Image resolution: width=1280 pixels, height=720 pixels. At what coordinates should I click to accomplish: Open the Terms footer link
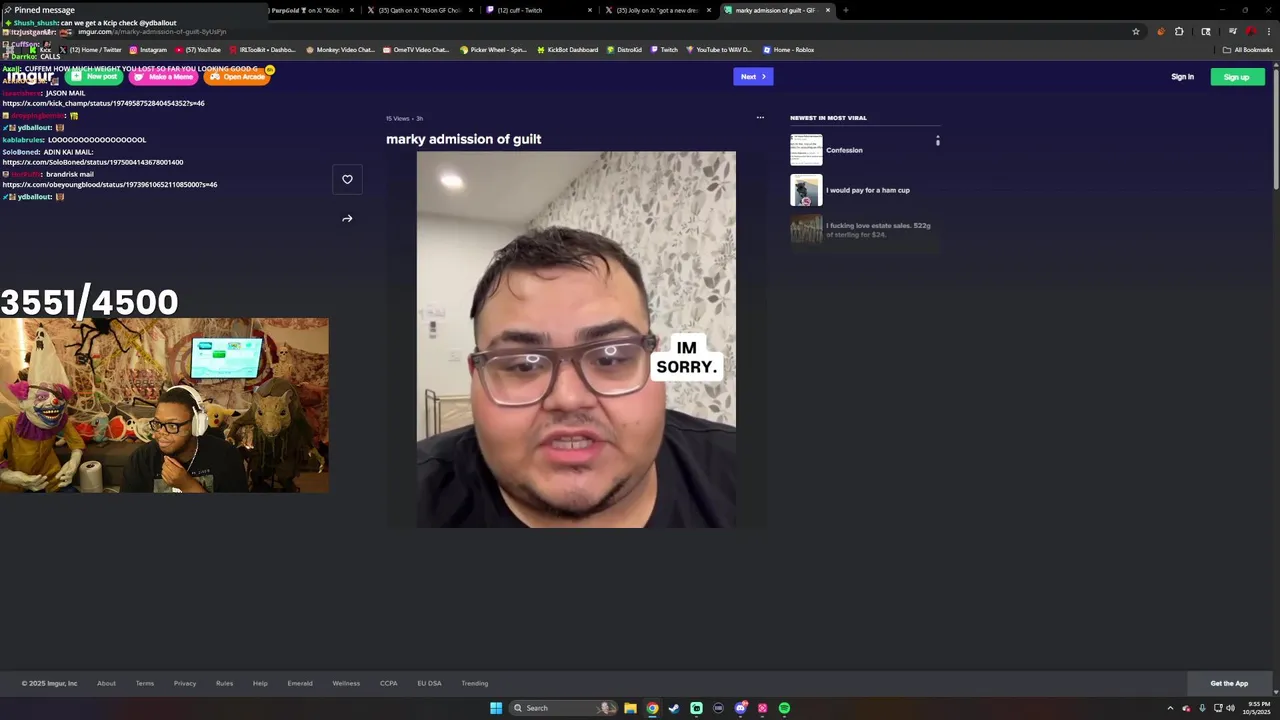pyautogui.click(x=145, y=684)
